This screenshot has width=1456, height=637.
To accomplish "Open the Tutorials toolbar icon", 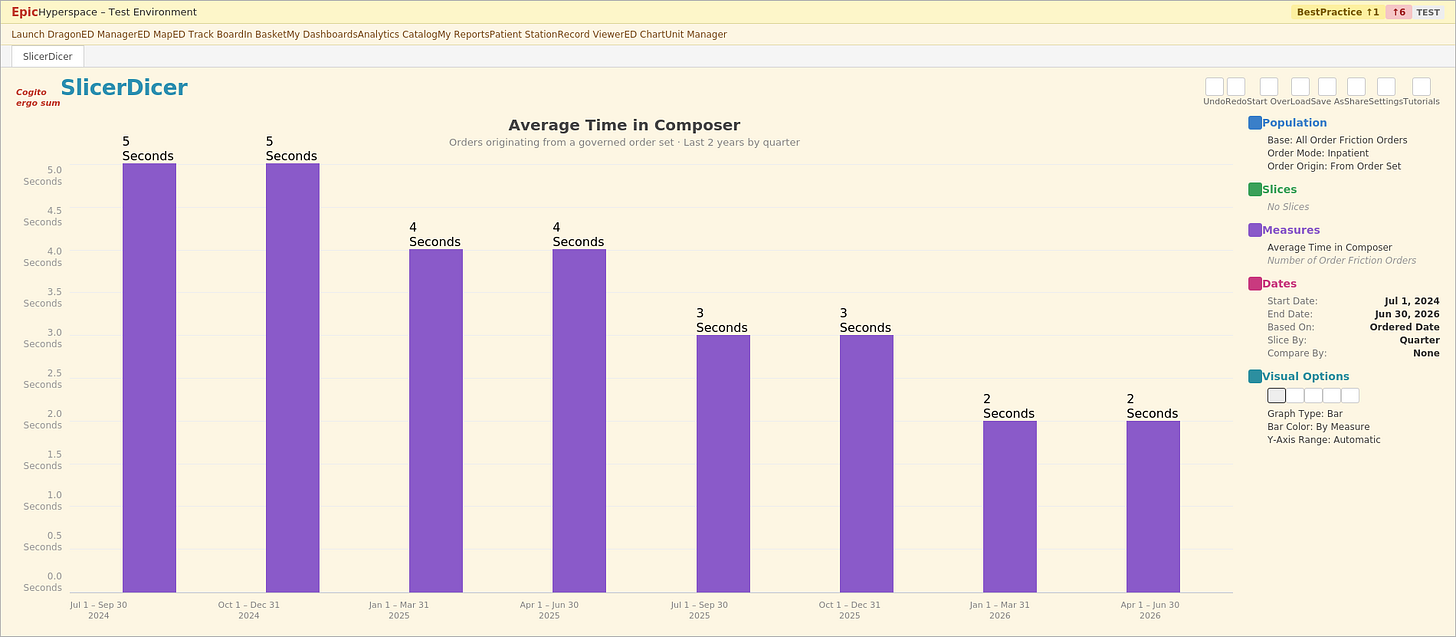I will 1421,87.
